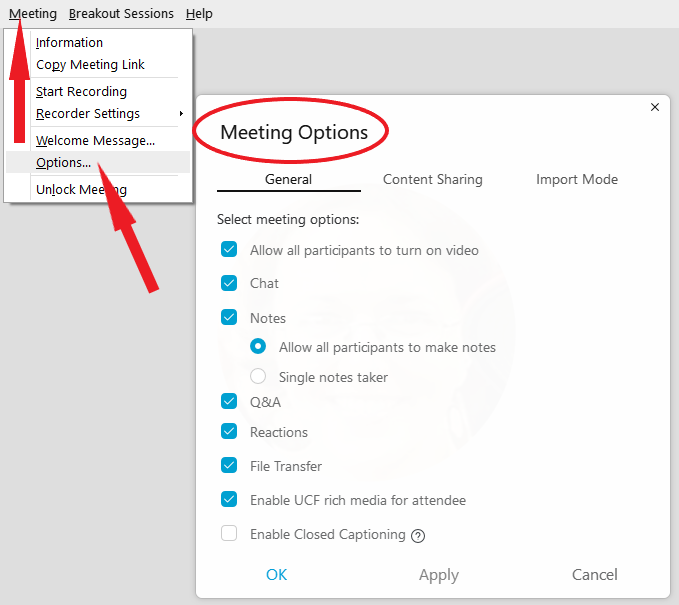Enable Closed Captioning checkbox

tap(229, 533)
